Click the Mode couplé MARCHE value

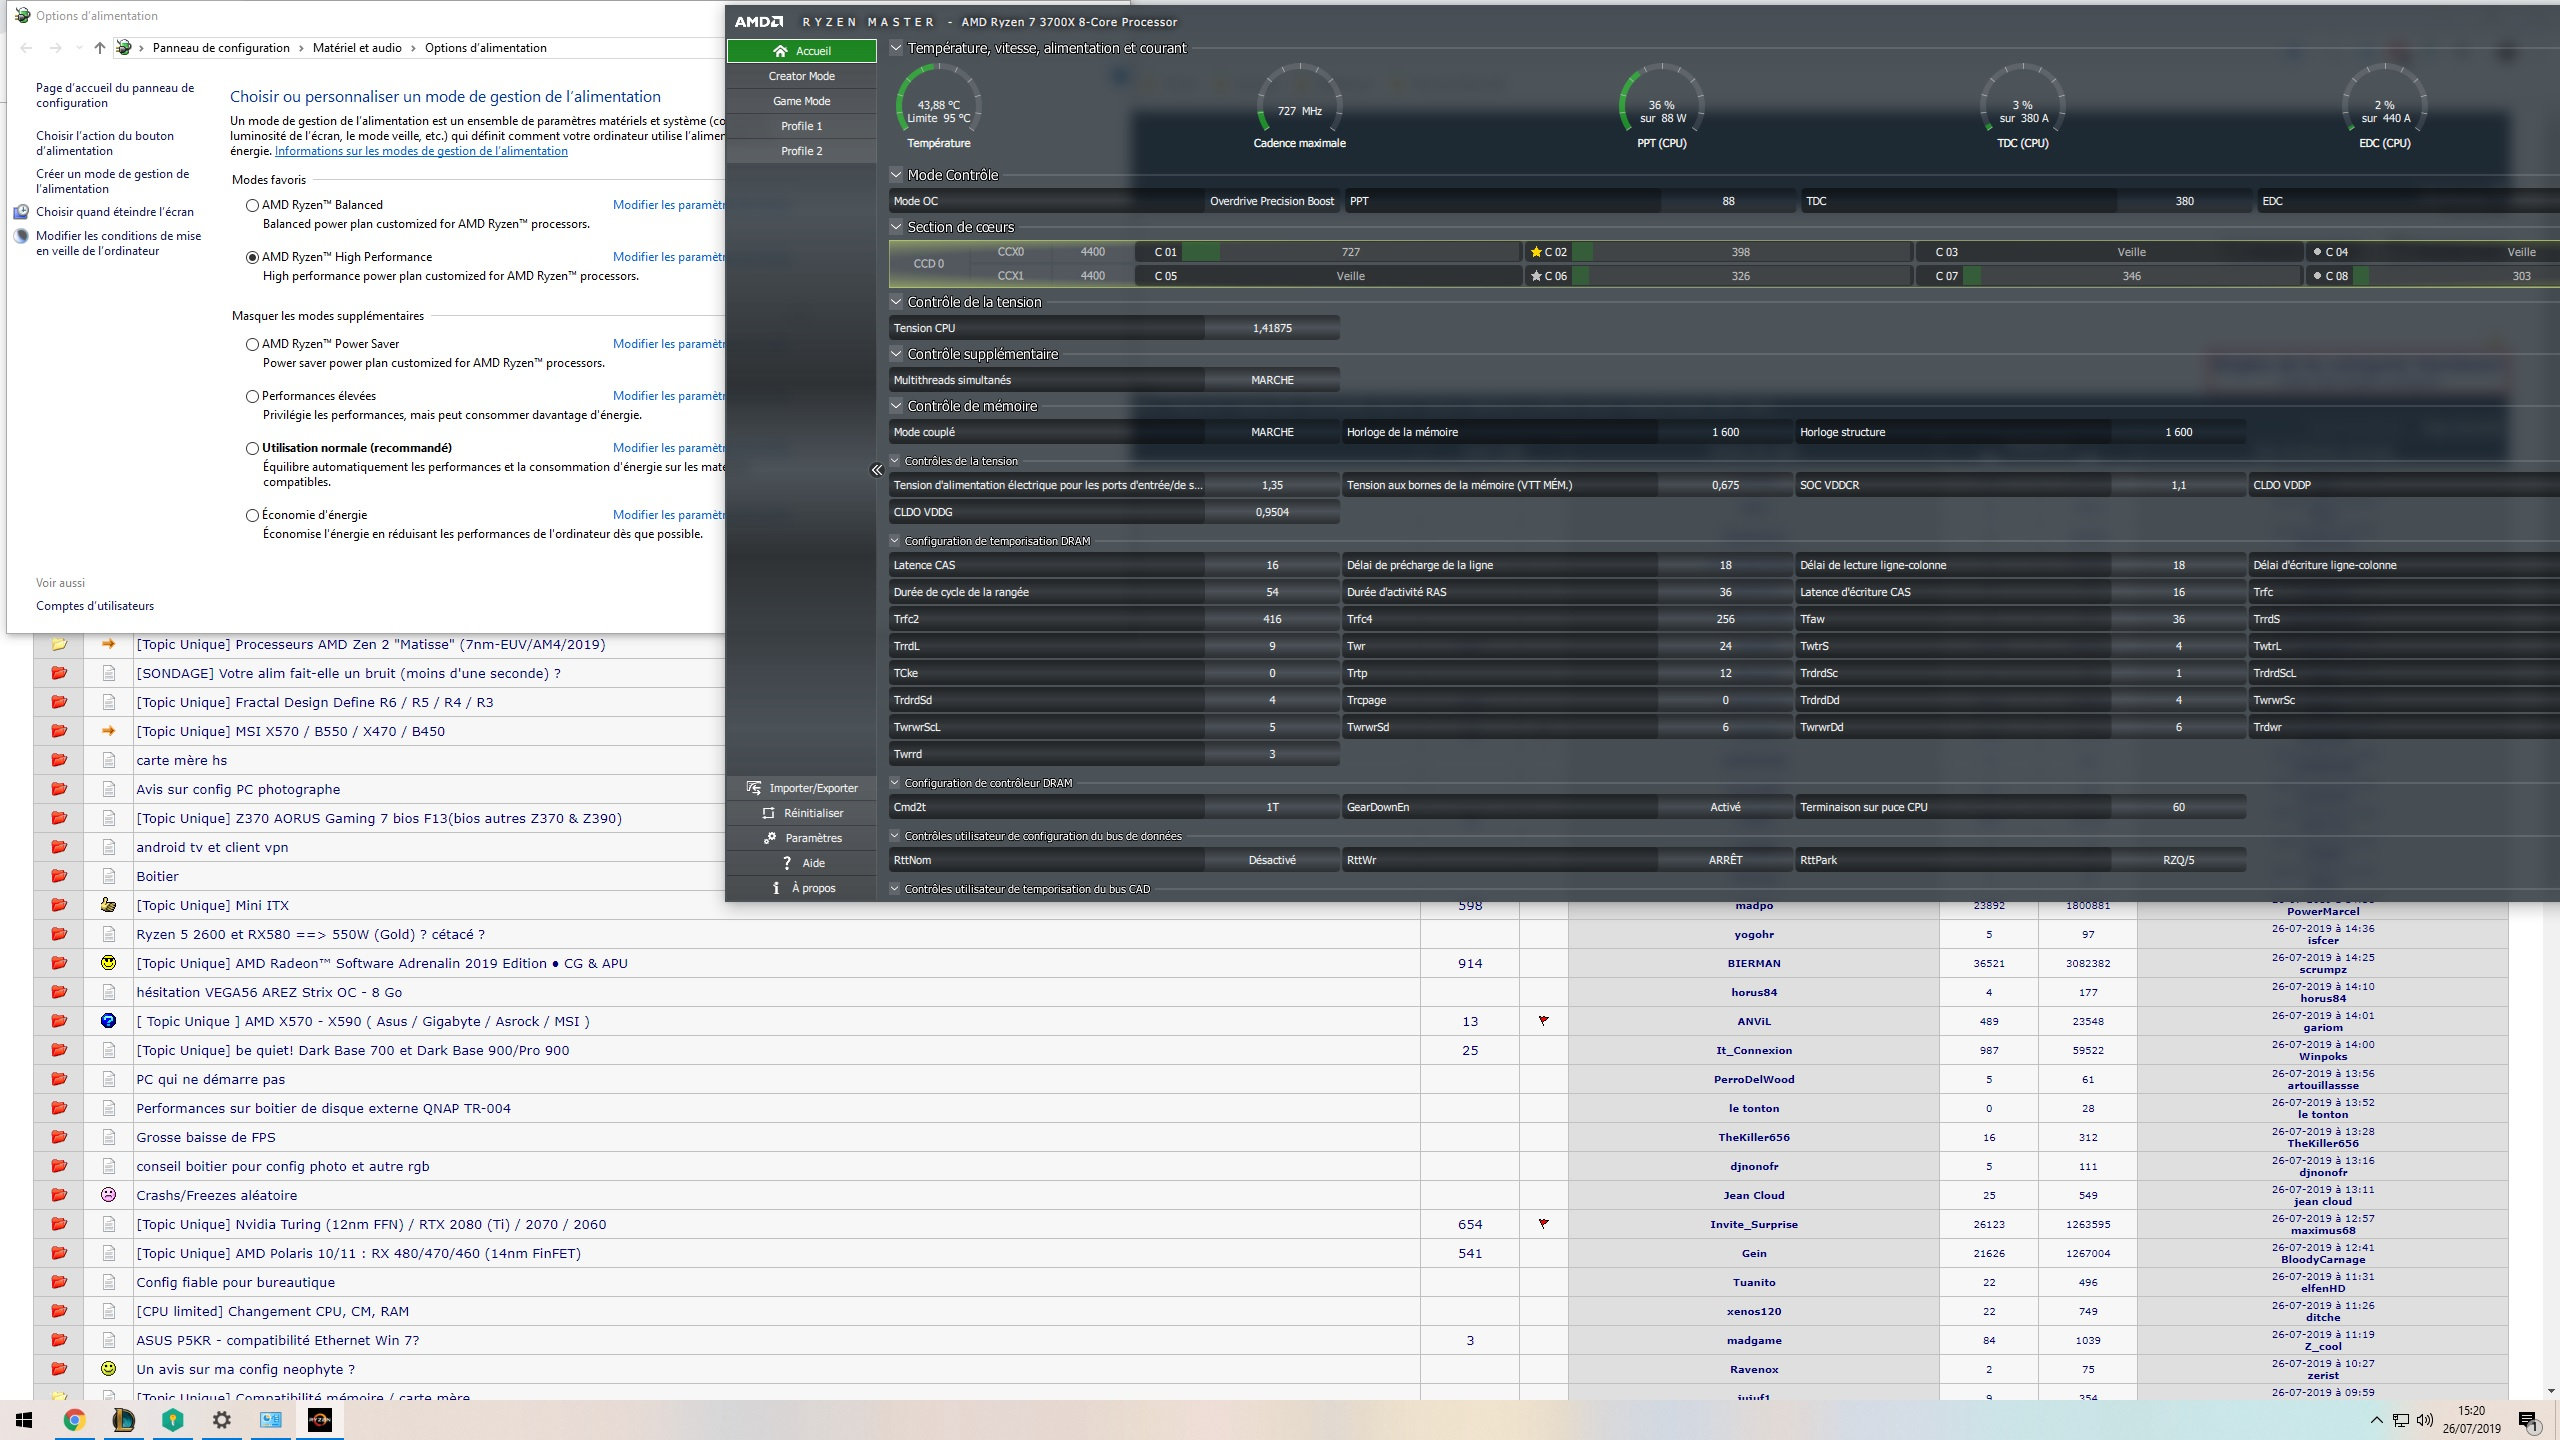[1272, 432]
